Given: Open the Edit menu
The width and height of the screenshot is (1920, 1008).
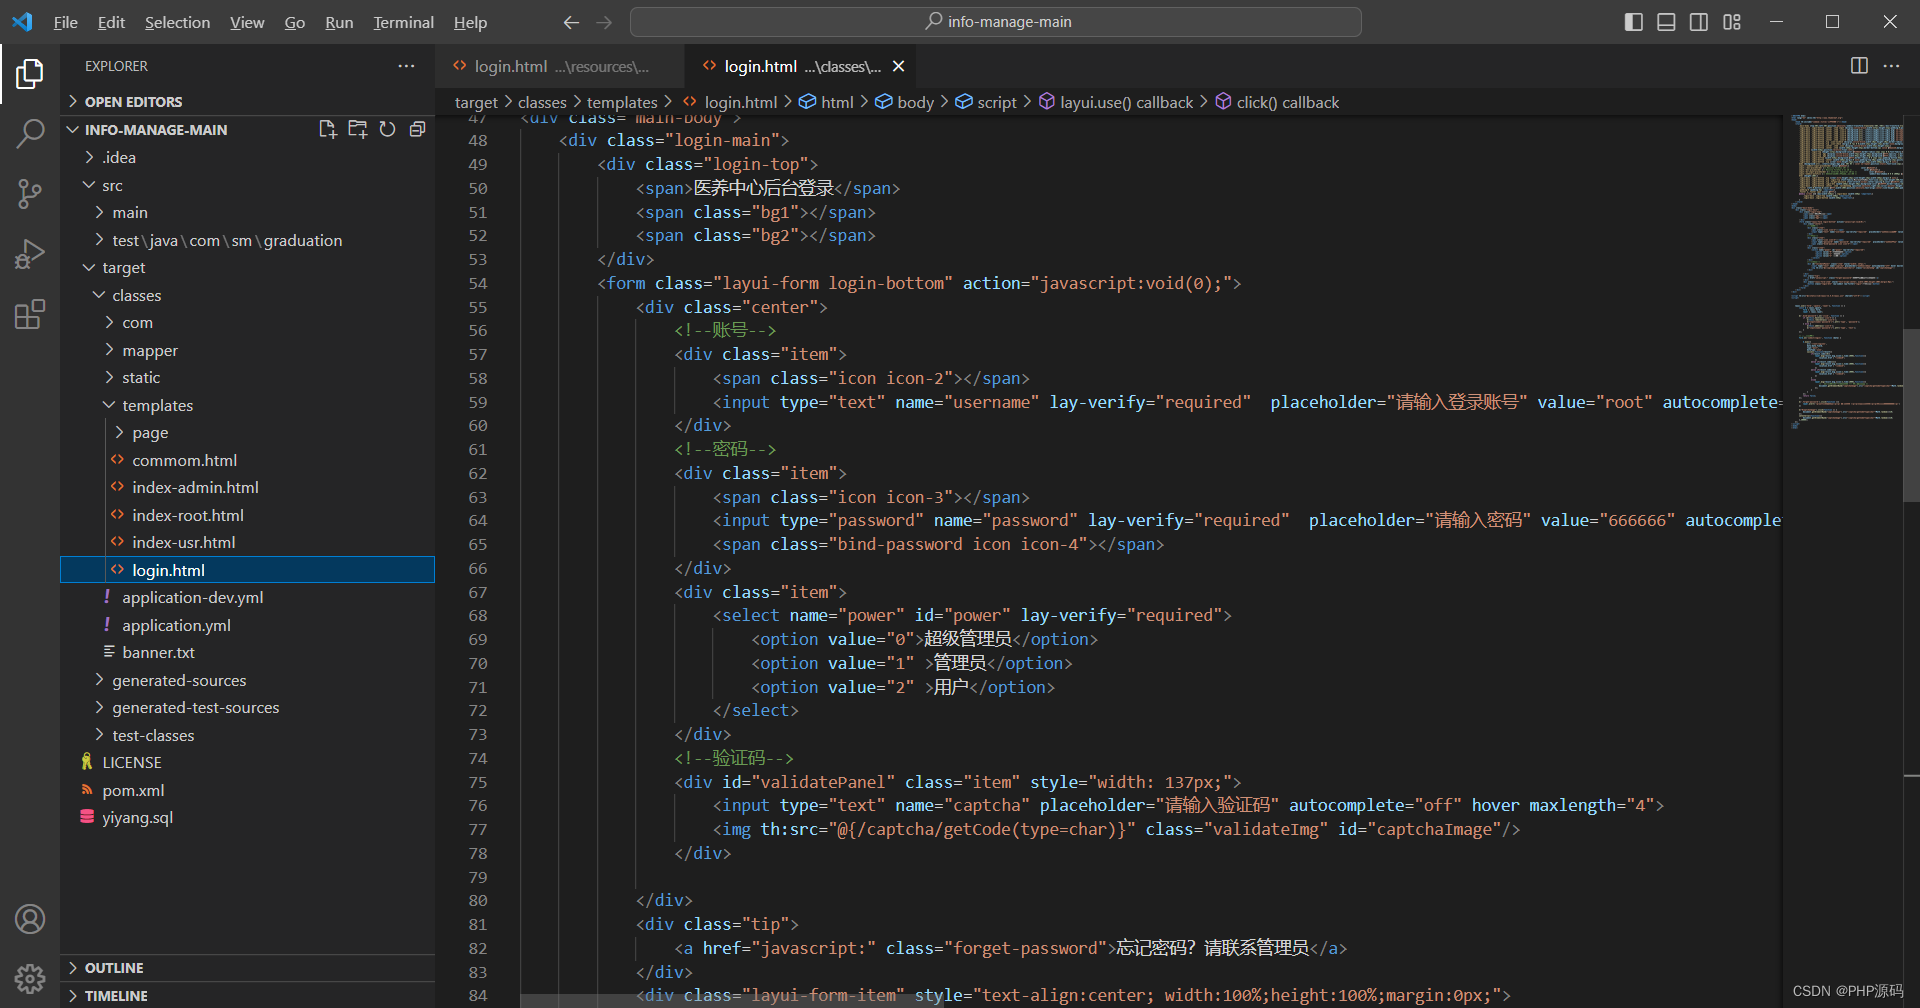Looking at the screenshot, I should (x=111, y=22).
